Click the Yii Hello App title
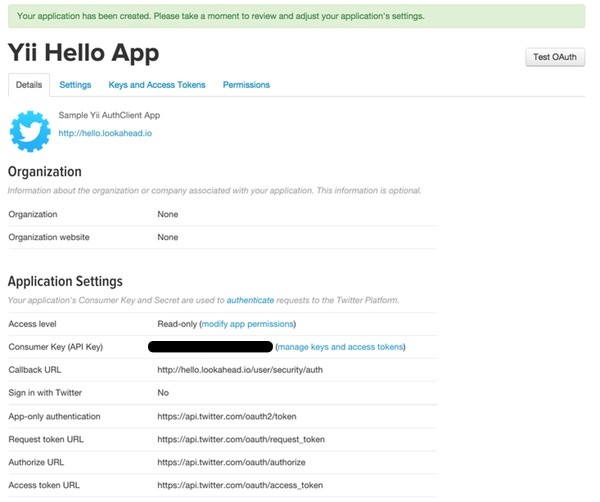The height and width of the screenshot is (502, 600). (x=83, y=52)
